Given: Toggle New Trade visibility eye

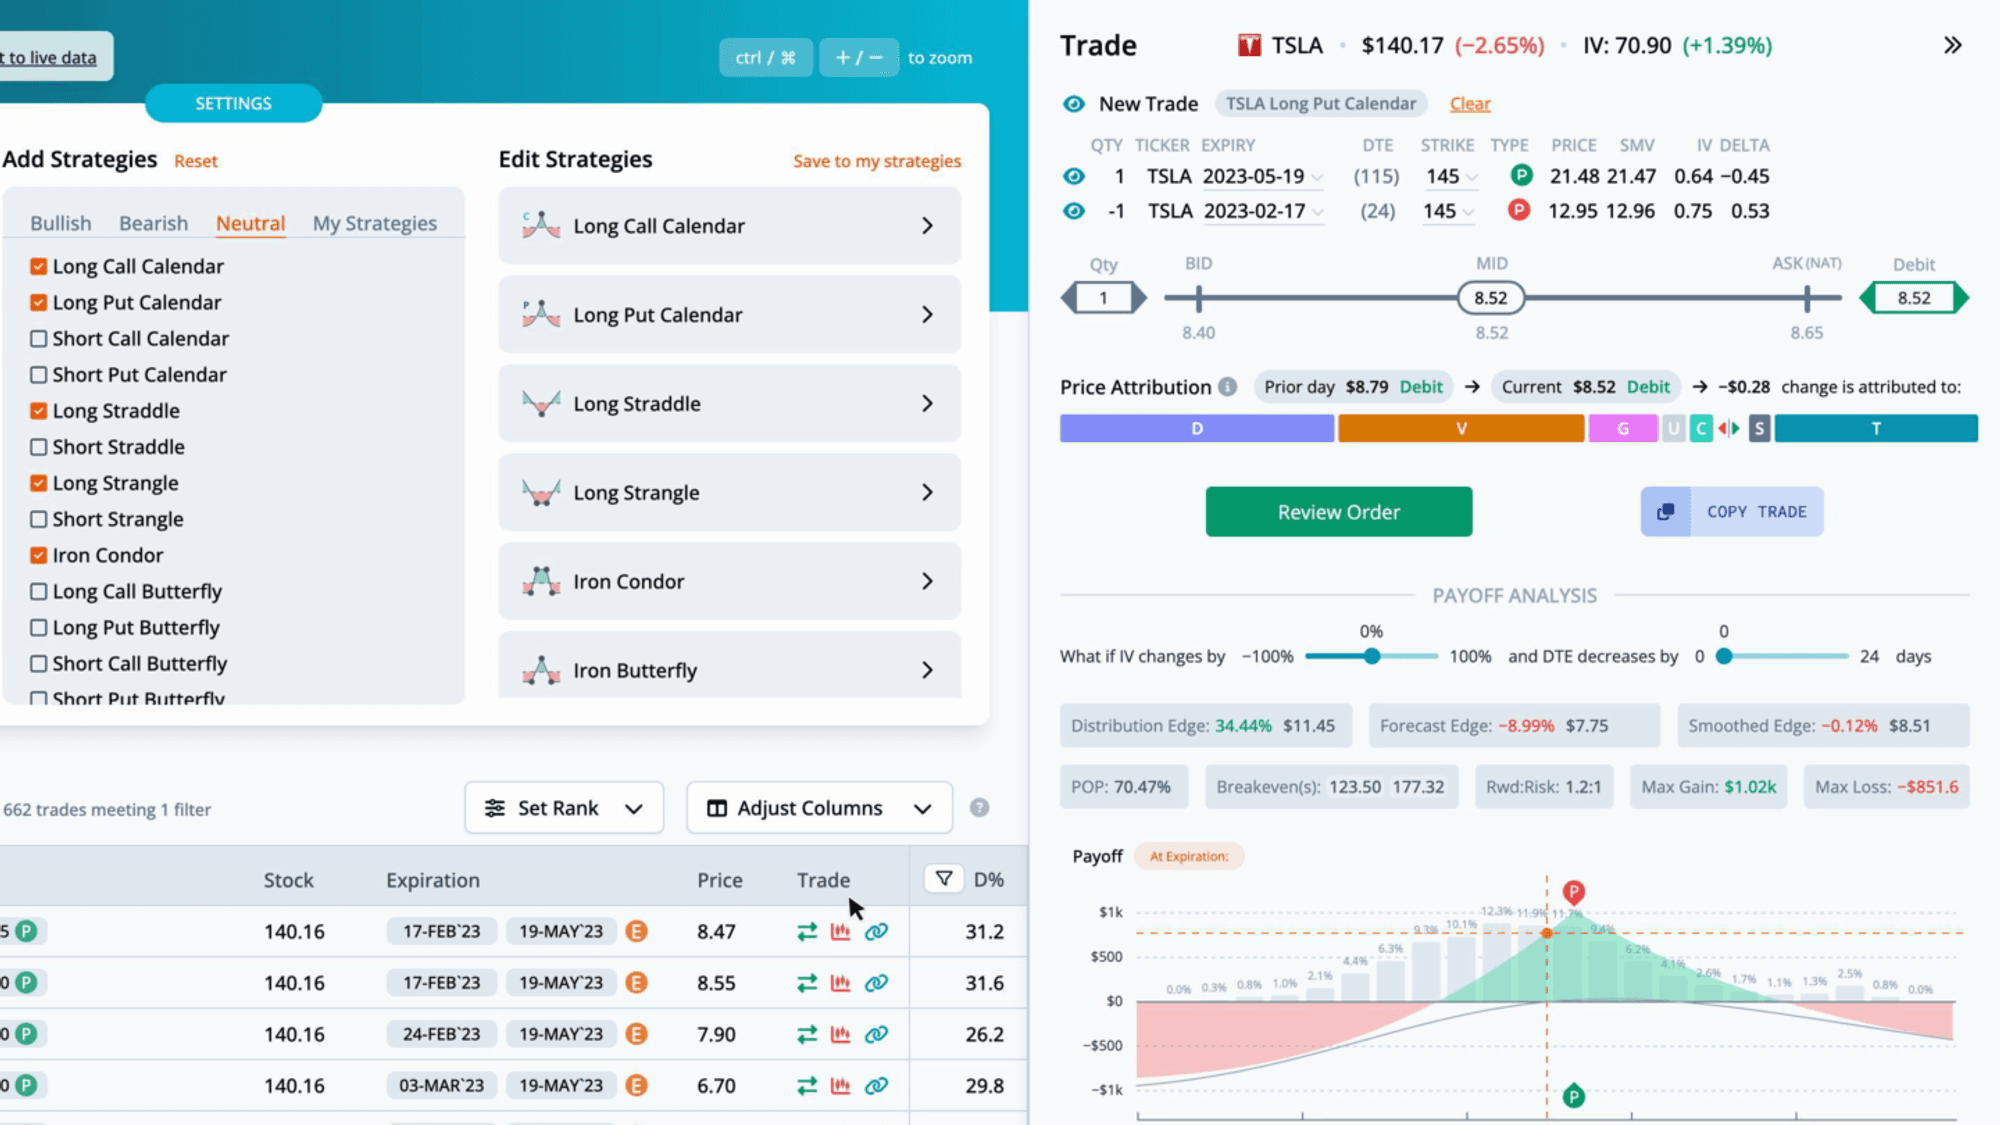Looking at the screenshot, I should click(x=1073, y=104).
